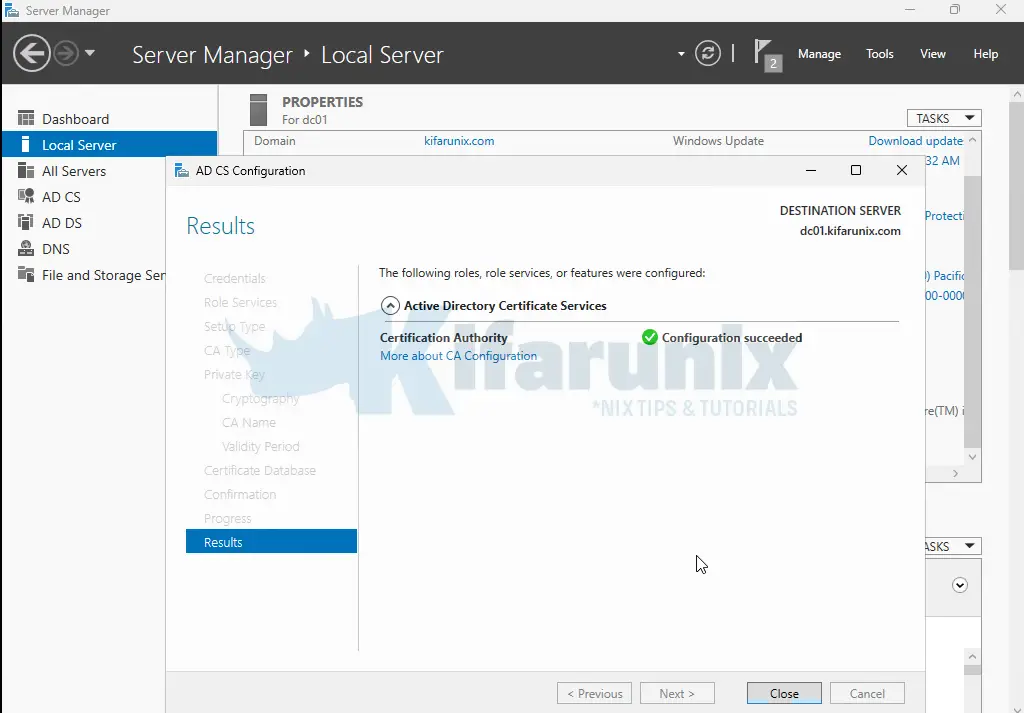Click the Server Manager title bar icon
The width and height of the screenshot is (1024, 713).
tap(12, 10)
